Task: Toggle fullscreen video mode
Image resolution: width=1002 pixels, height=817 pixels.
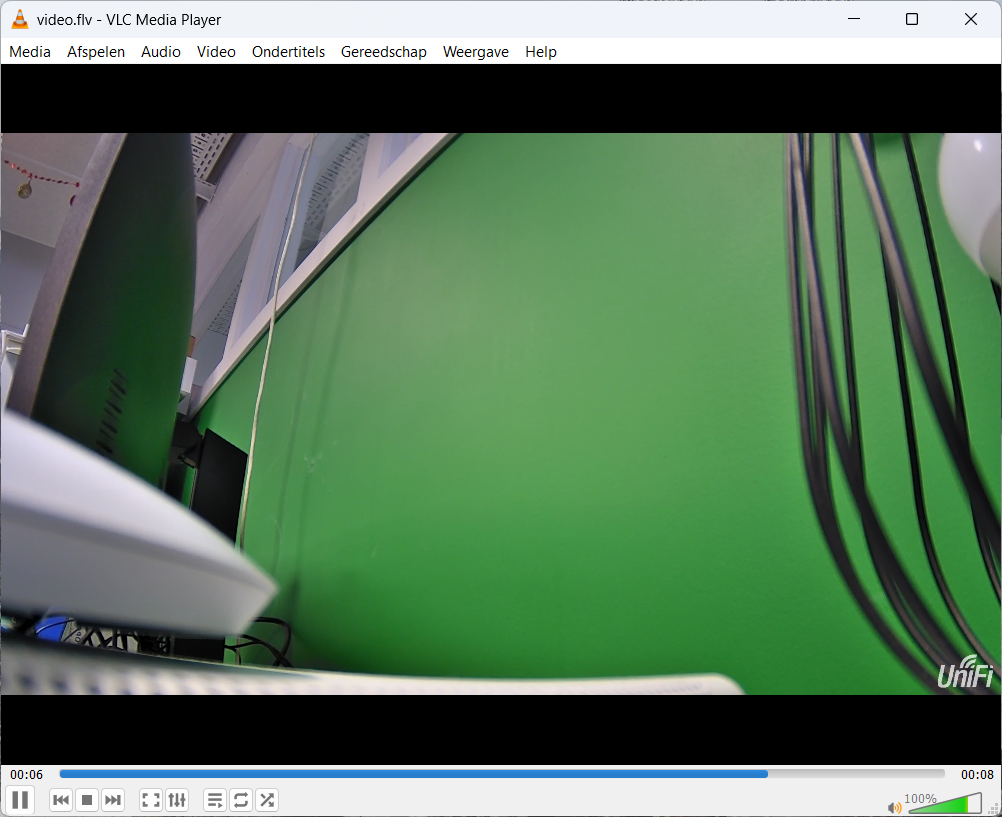Action: [151, 800]
